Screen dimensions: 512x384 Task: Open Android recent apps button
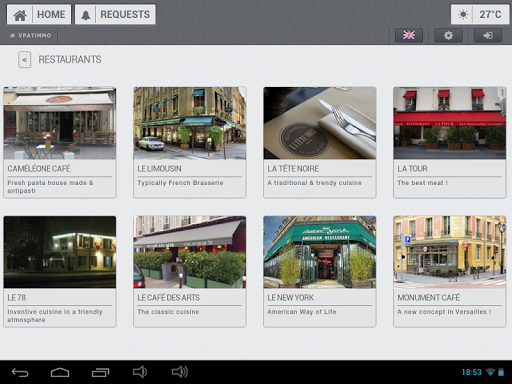point(100,372)
